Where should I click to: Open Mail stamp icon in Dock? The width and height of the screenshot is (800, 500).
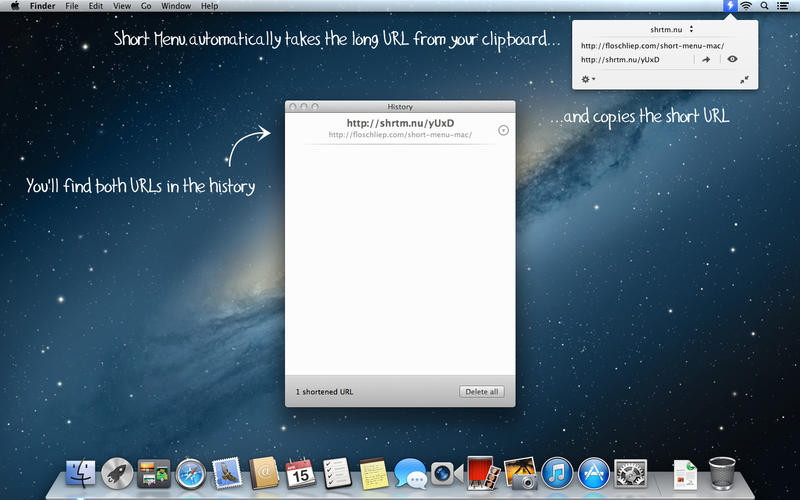227,472
